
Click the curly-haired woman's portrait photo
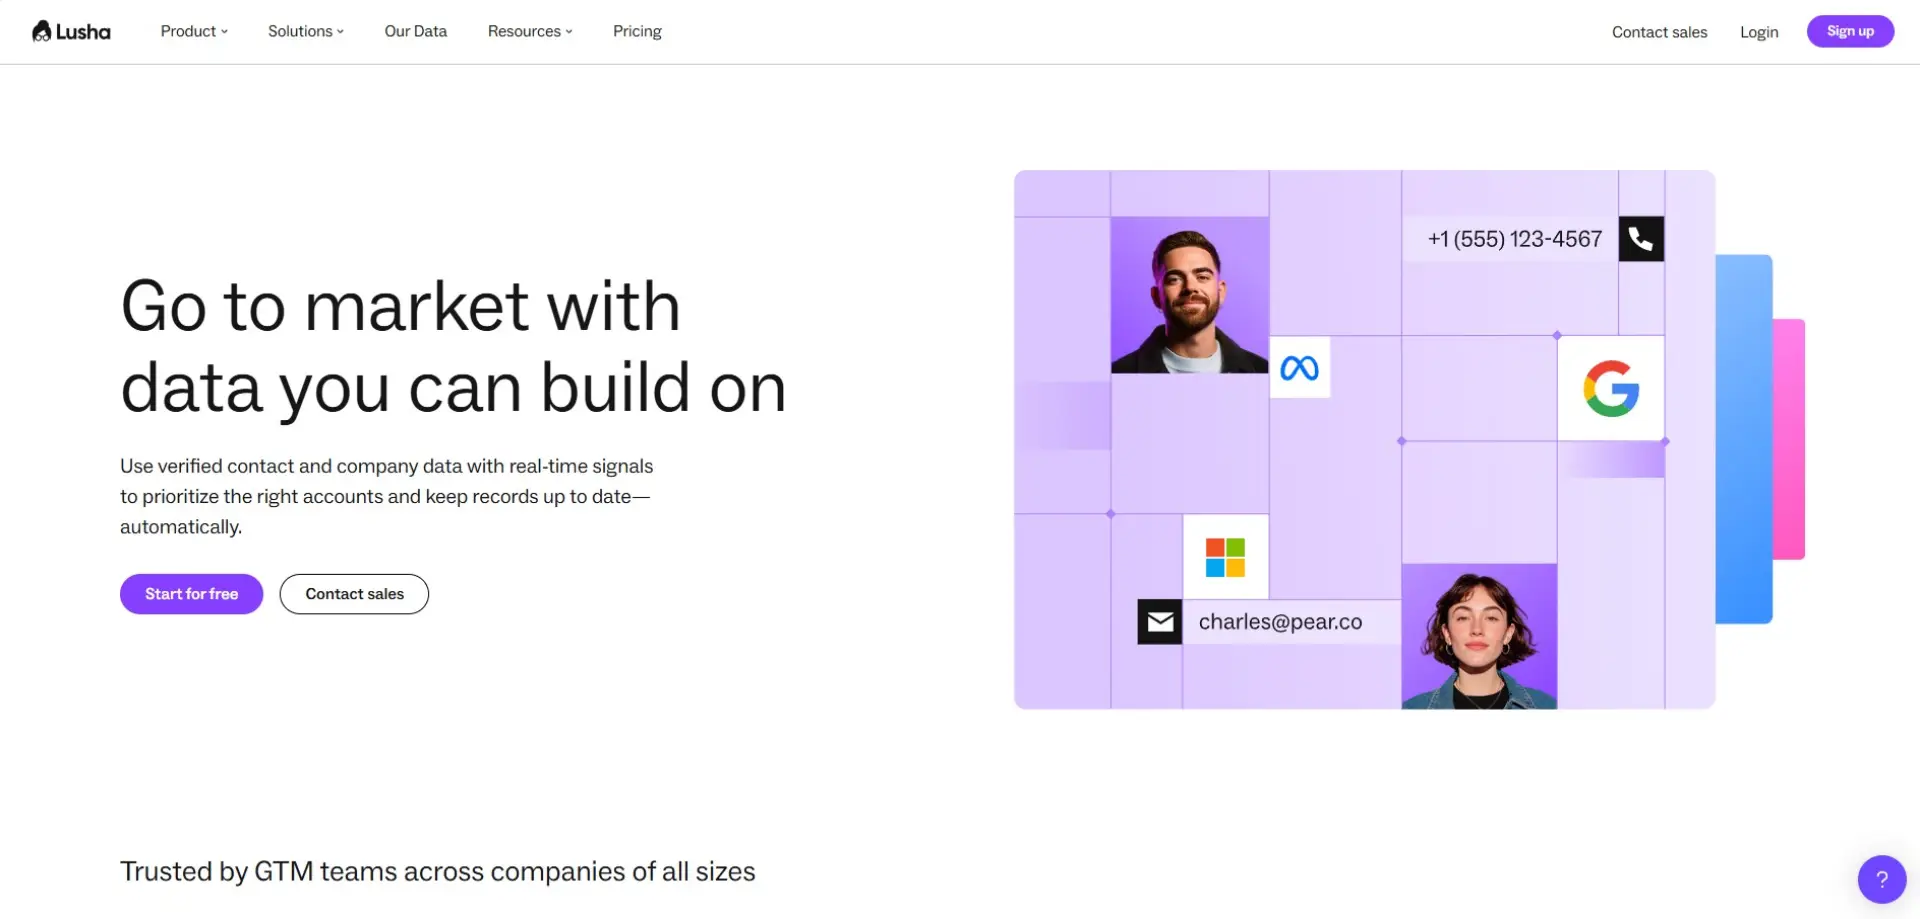click(1479, 636)
